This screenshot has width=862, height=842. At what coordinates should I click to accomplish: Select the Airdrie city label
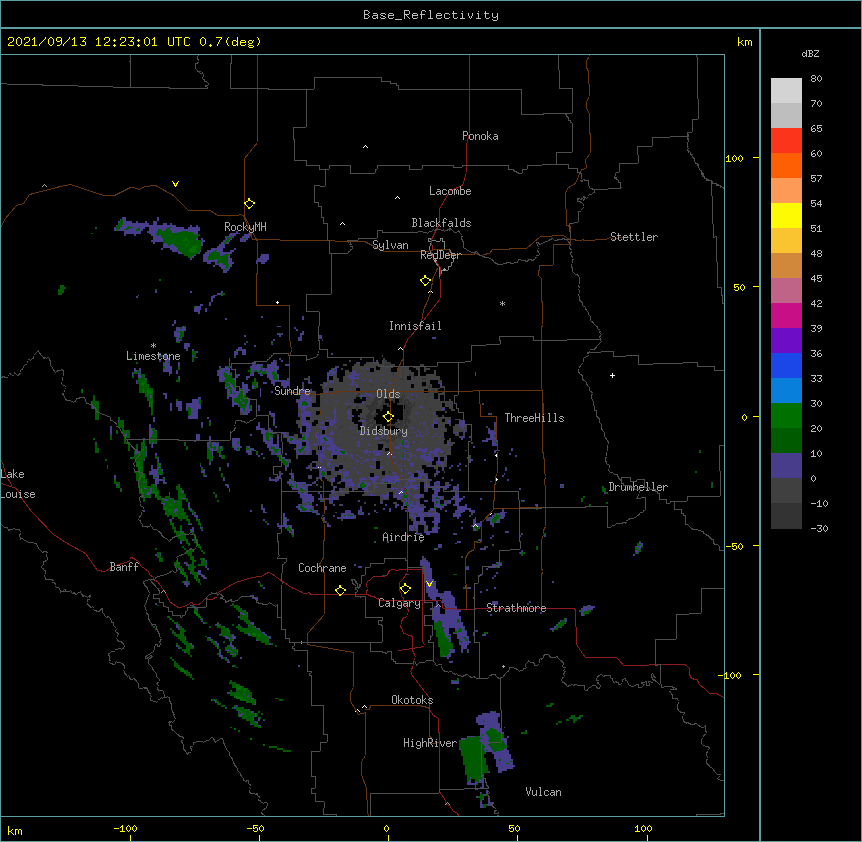404,537
